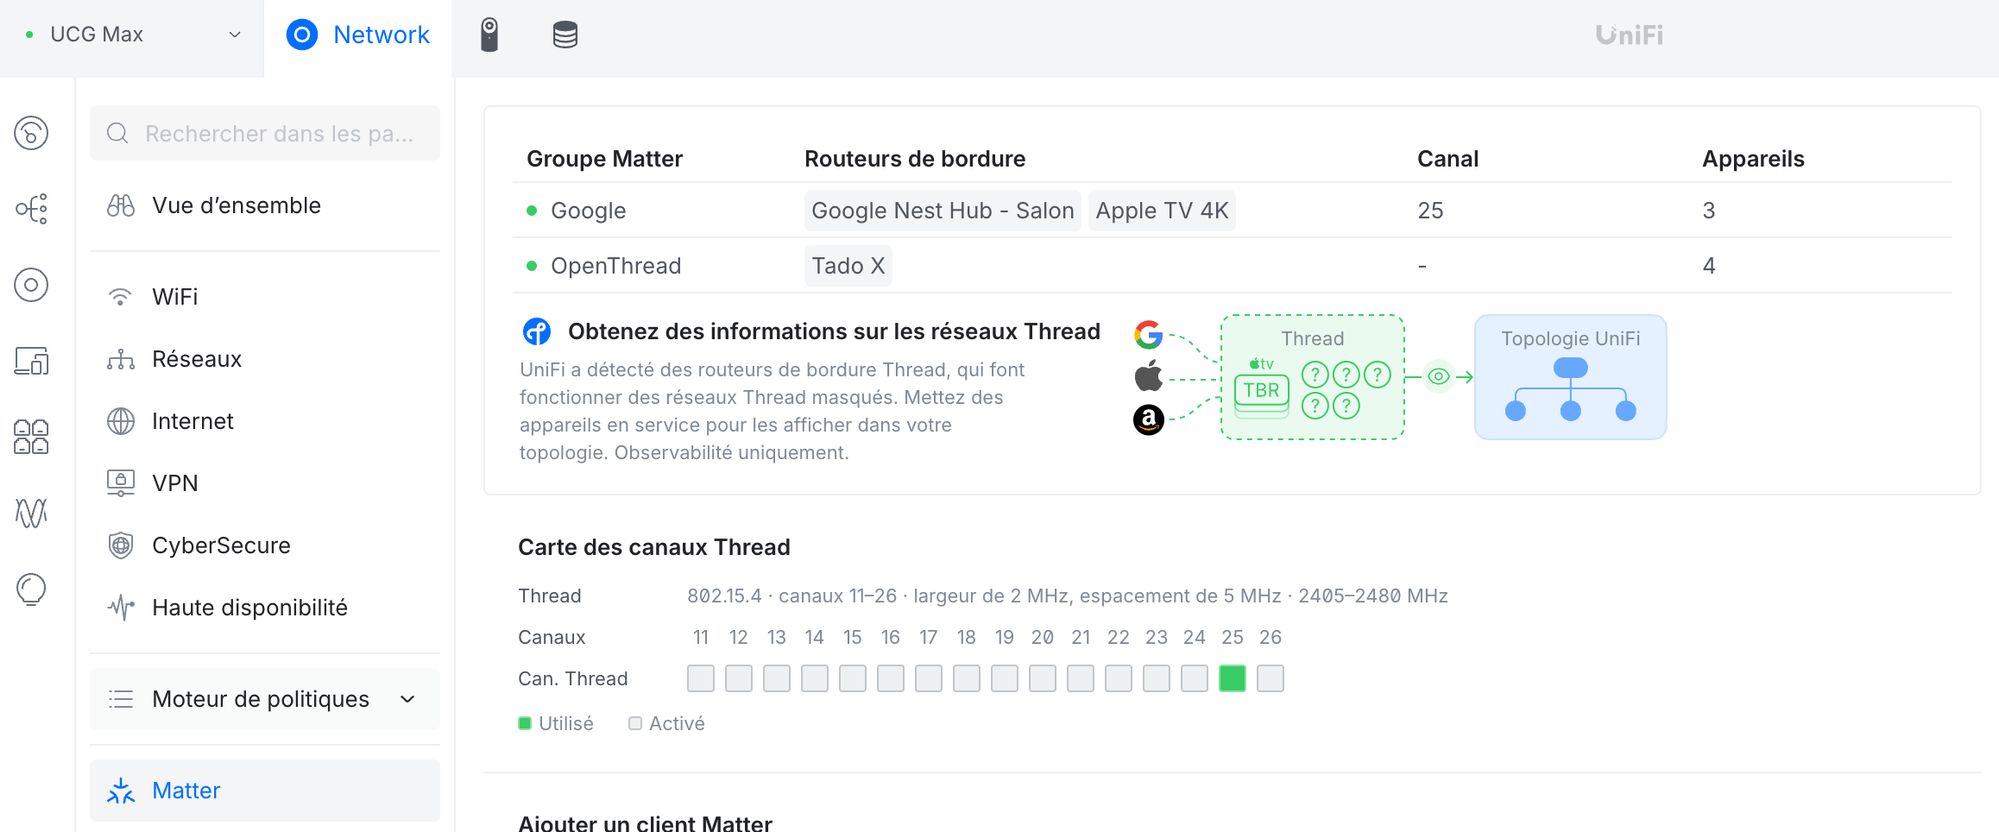Screen dimensions: 1999x832
Task: Open the Insights bulb icon in rail
Action: pyautogui.click(x=31, y=589)
